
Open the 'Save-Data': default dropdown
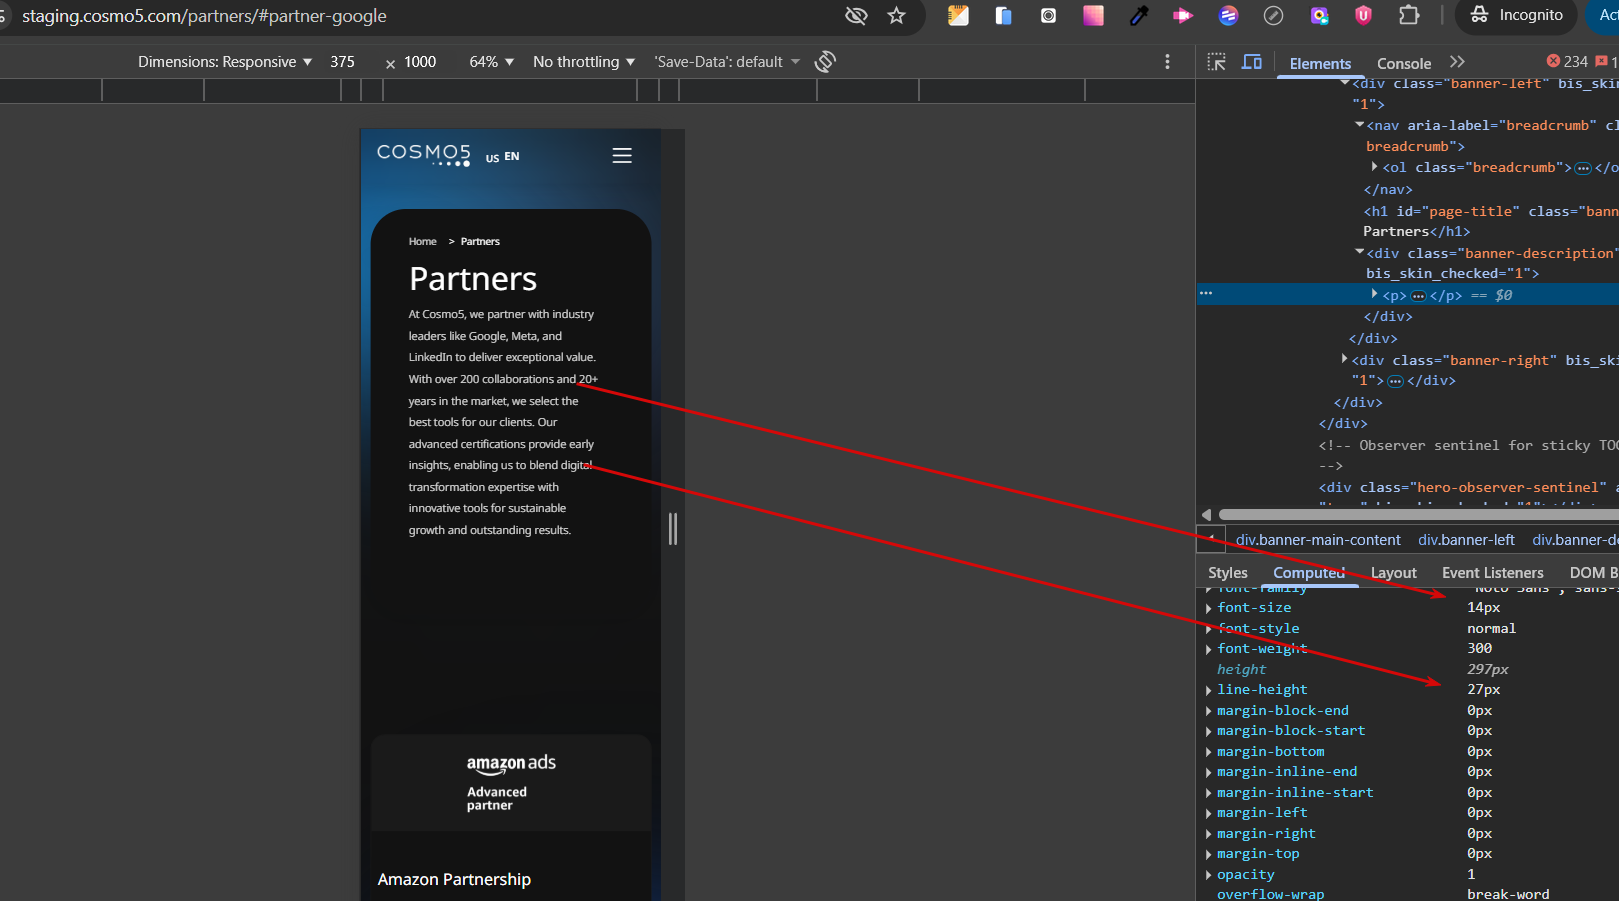coord(727,62)
